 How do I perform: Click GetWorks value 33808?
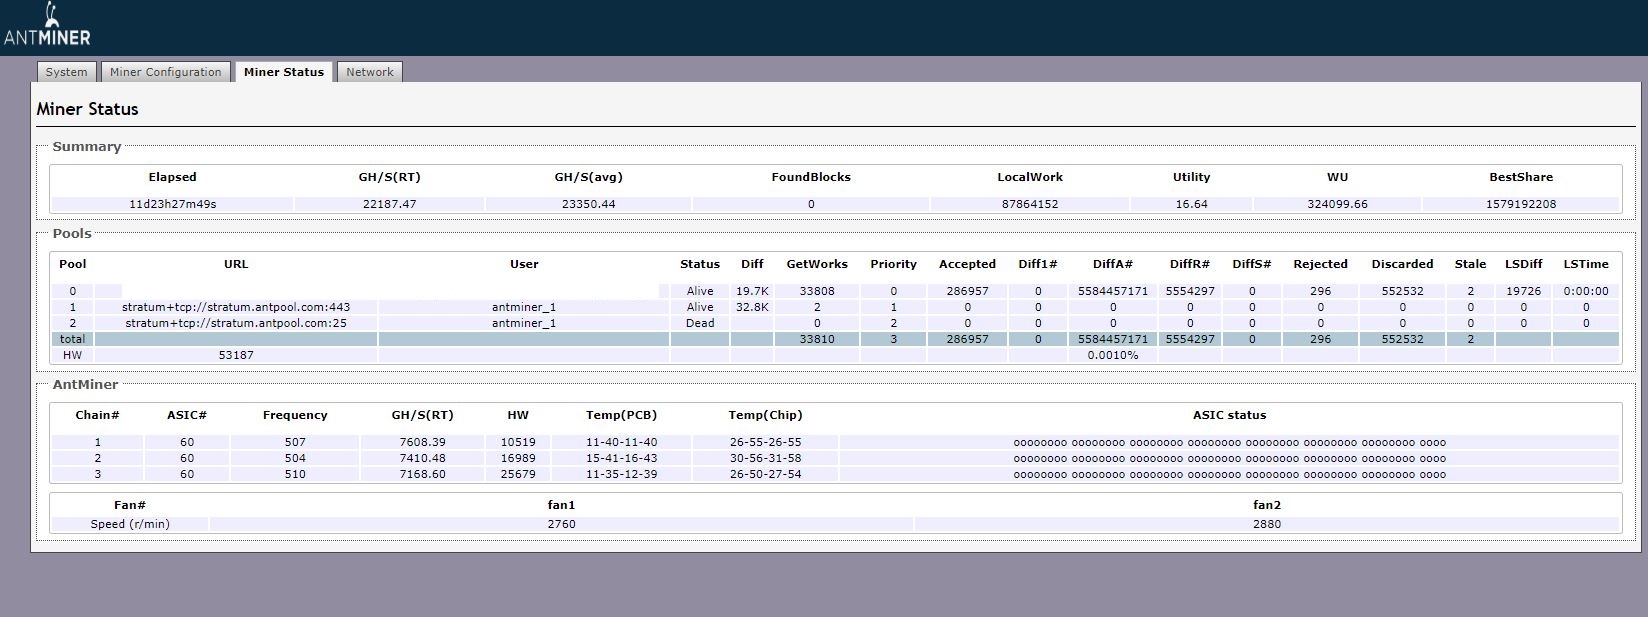tap(817, 291)
